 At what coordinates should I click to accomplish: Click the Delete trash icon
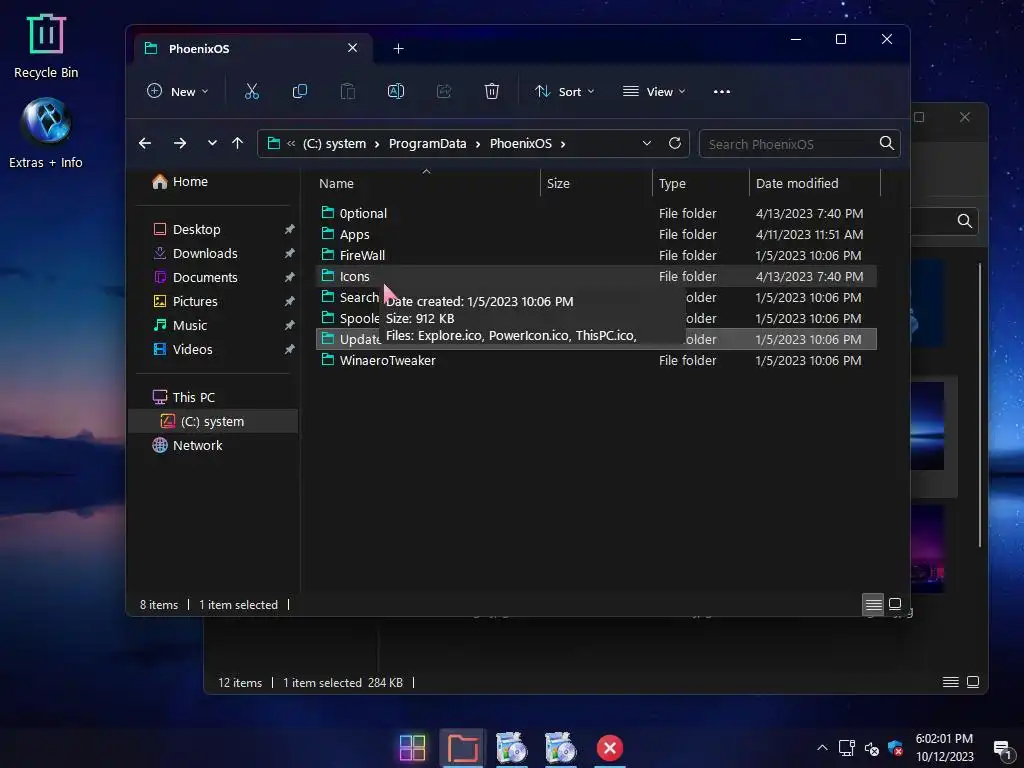tap(492, 91)
